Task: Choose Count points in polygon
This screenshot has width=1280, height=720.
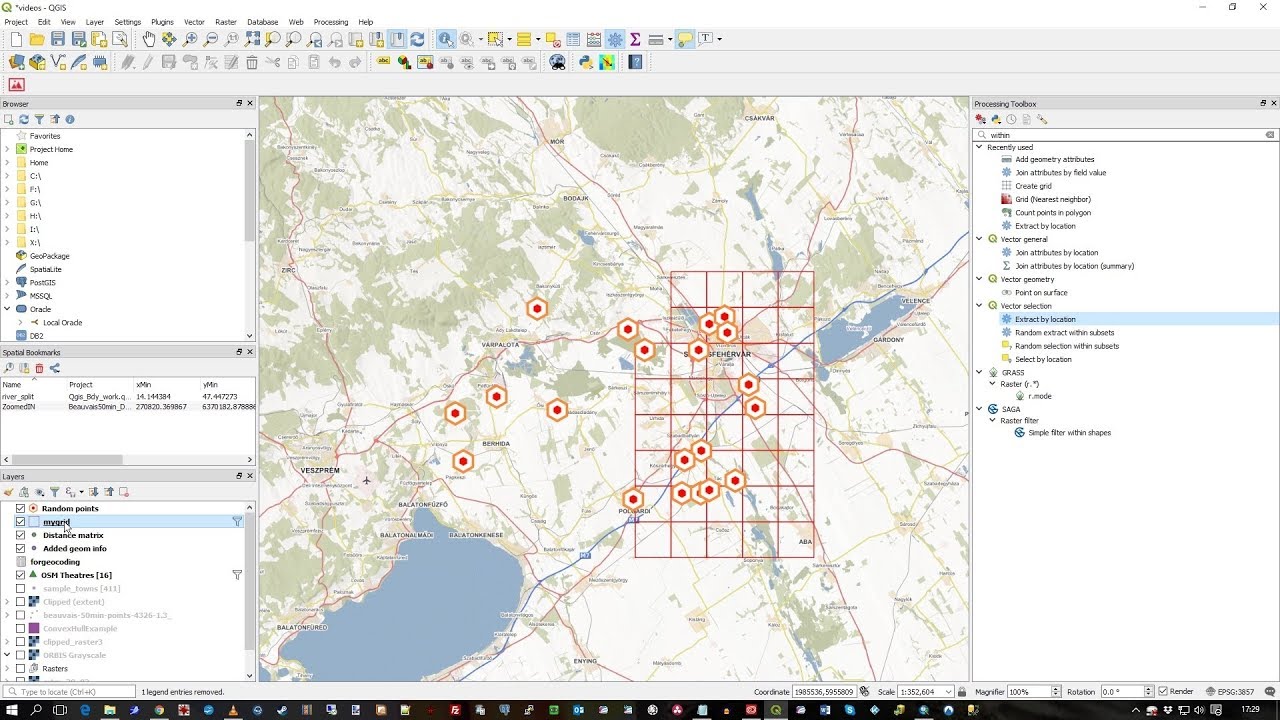Action: (x=1053, y=212)
